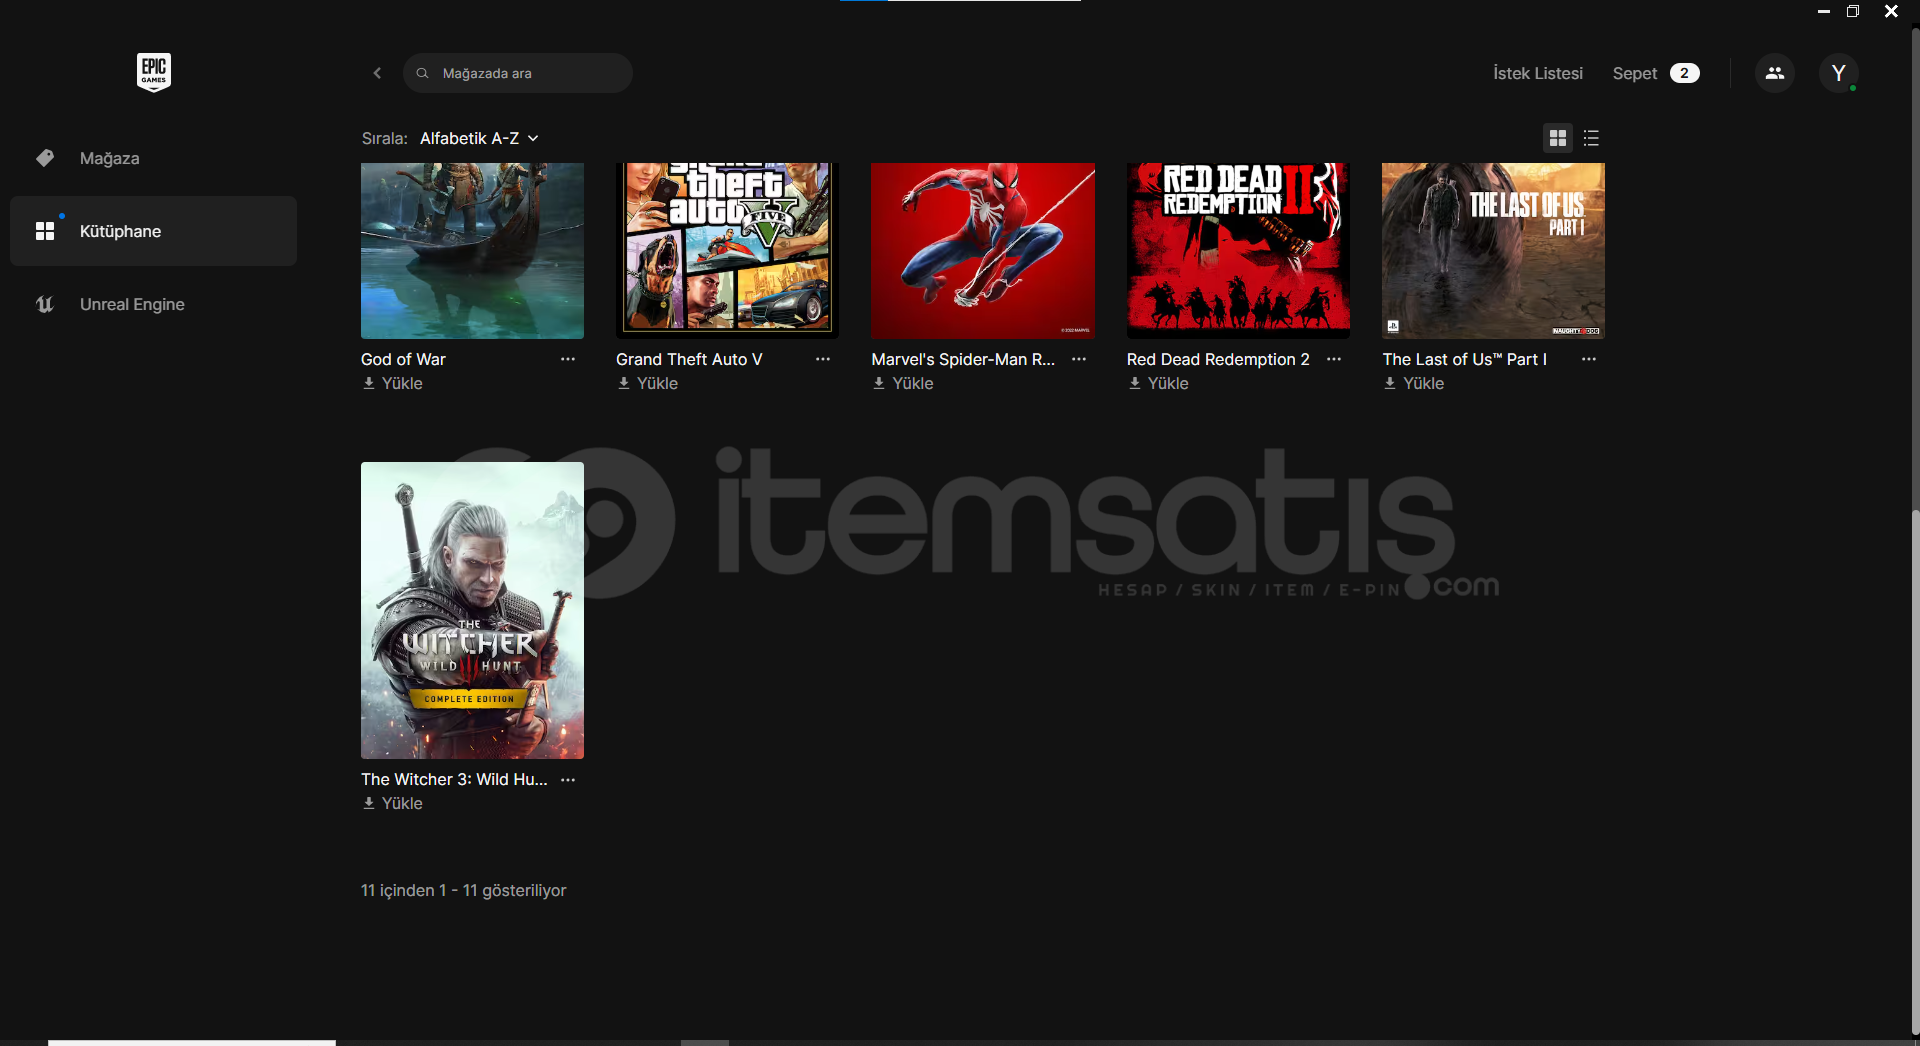Open the Unreal Engine section
Screen dimensions: 1920x1046
[x=154, y=304]
